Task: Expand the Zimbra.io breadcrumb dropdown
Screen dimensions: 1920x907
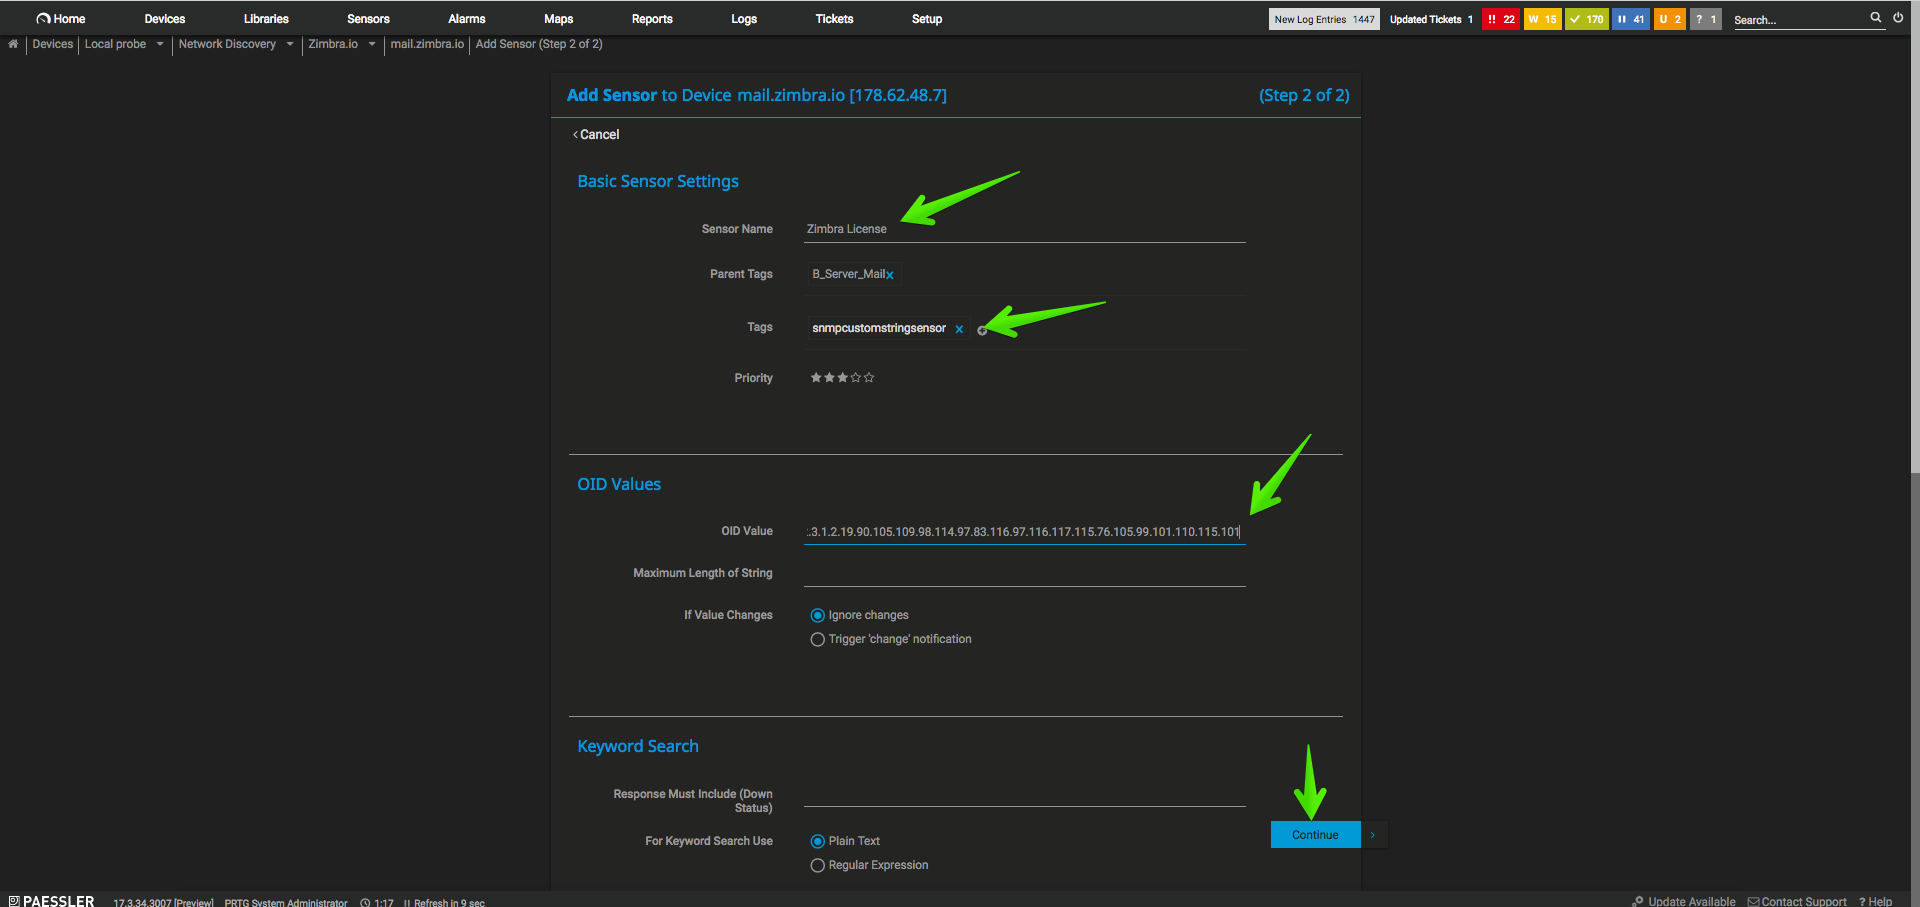Action: [x=372, y=44]
